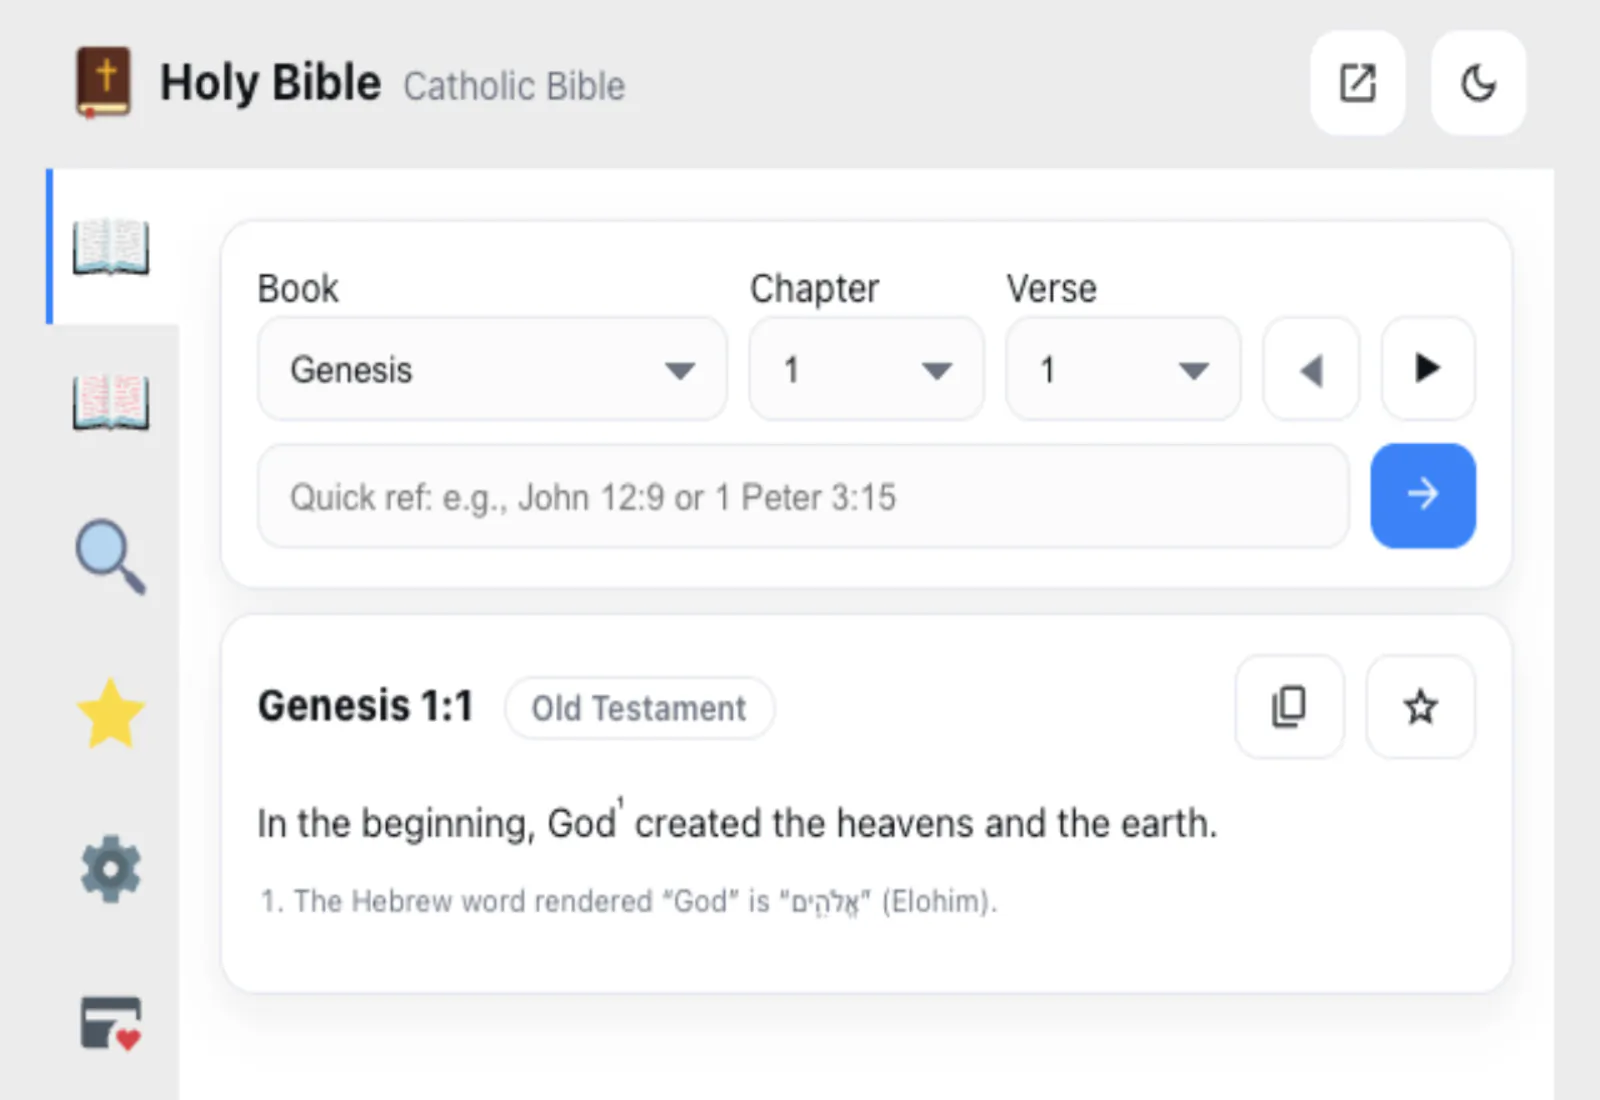Open the card with heart icon tab
Viewport: 1600px width, 1100px height.
111,1024
